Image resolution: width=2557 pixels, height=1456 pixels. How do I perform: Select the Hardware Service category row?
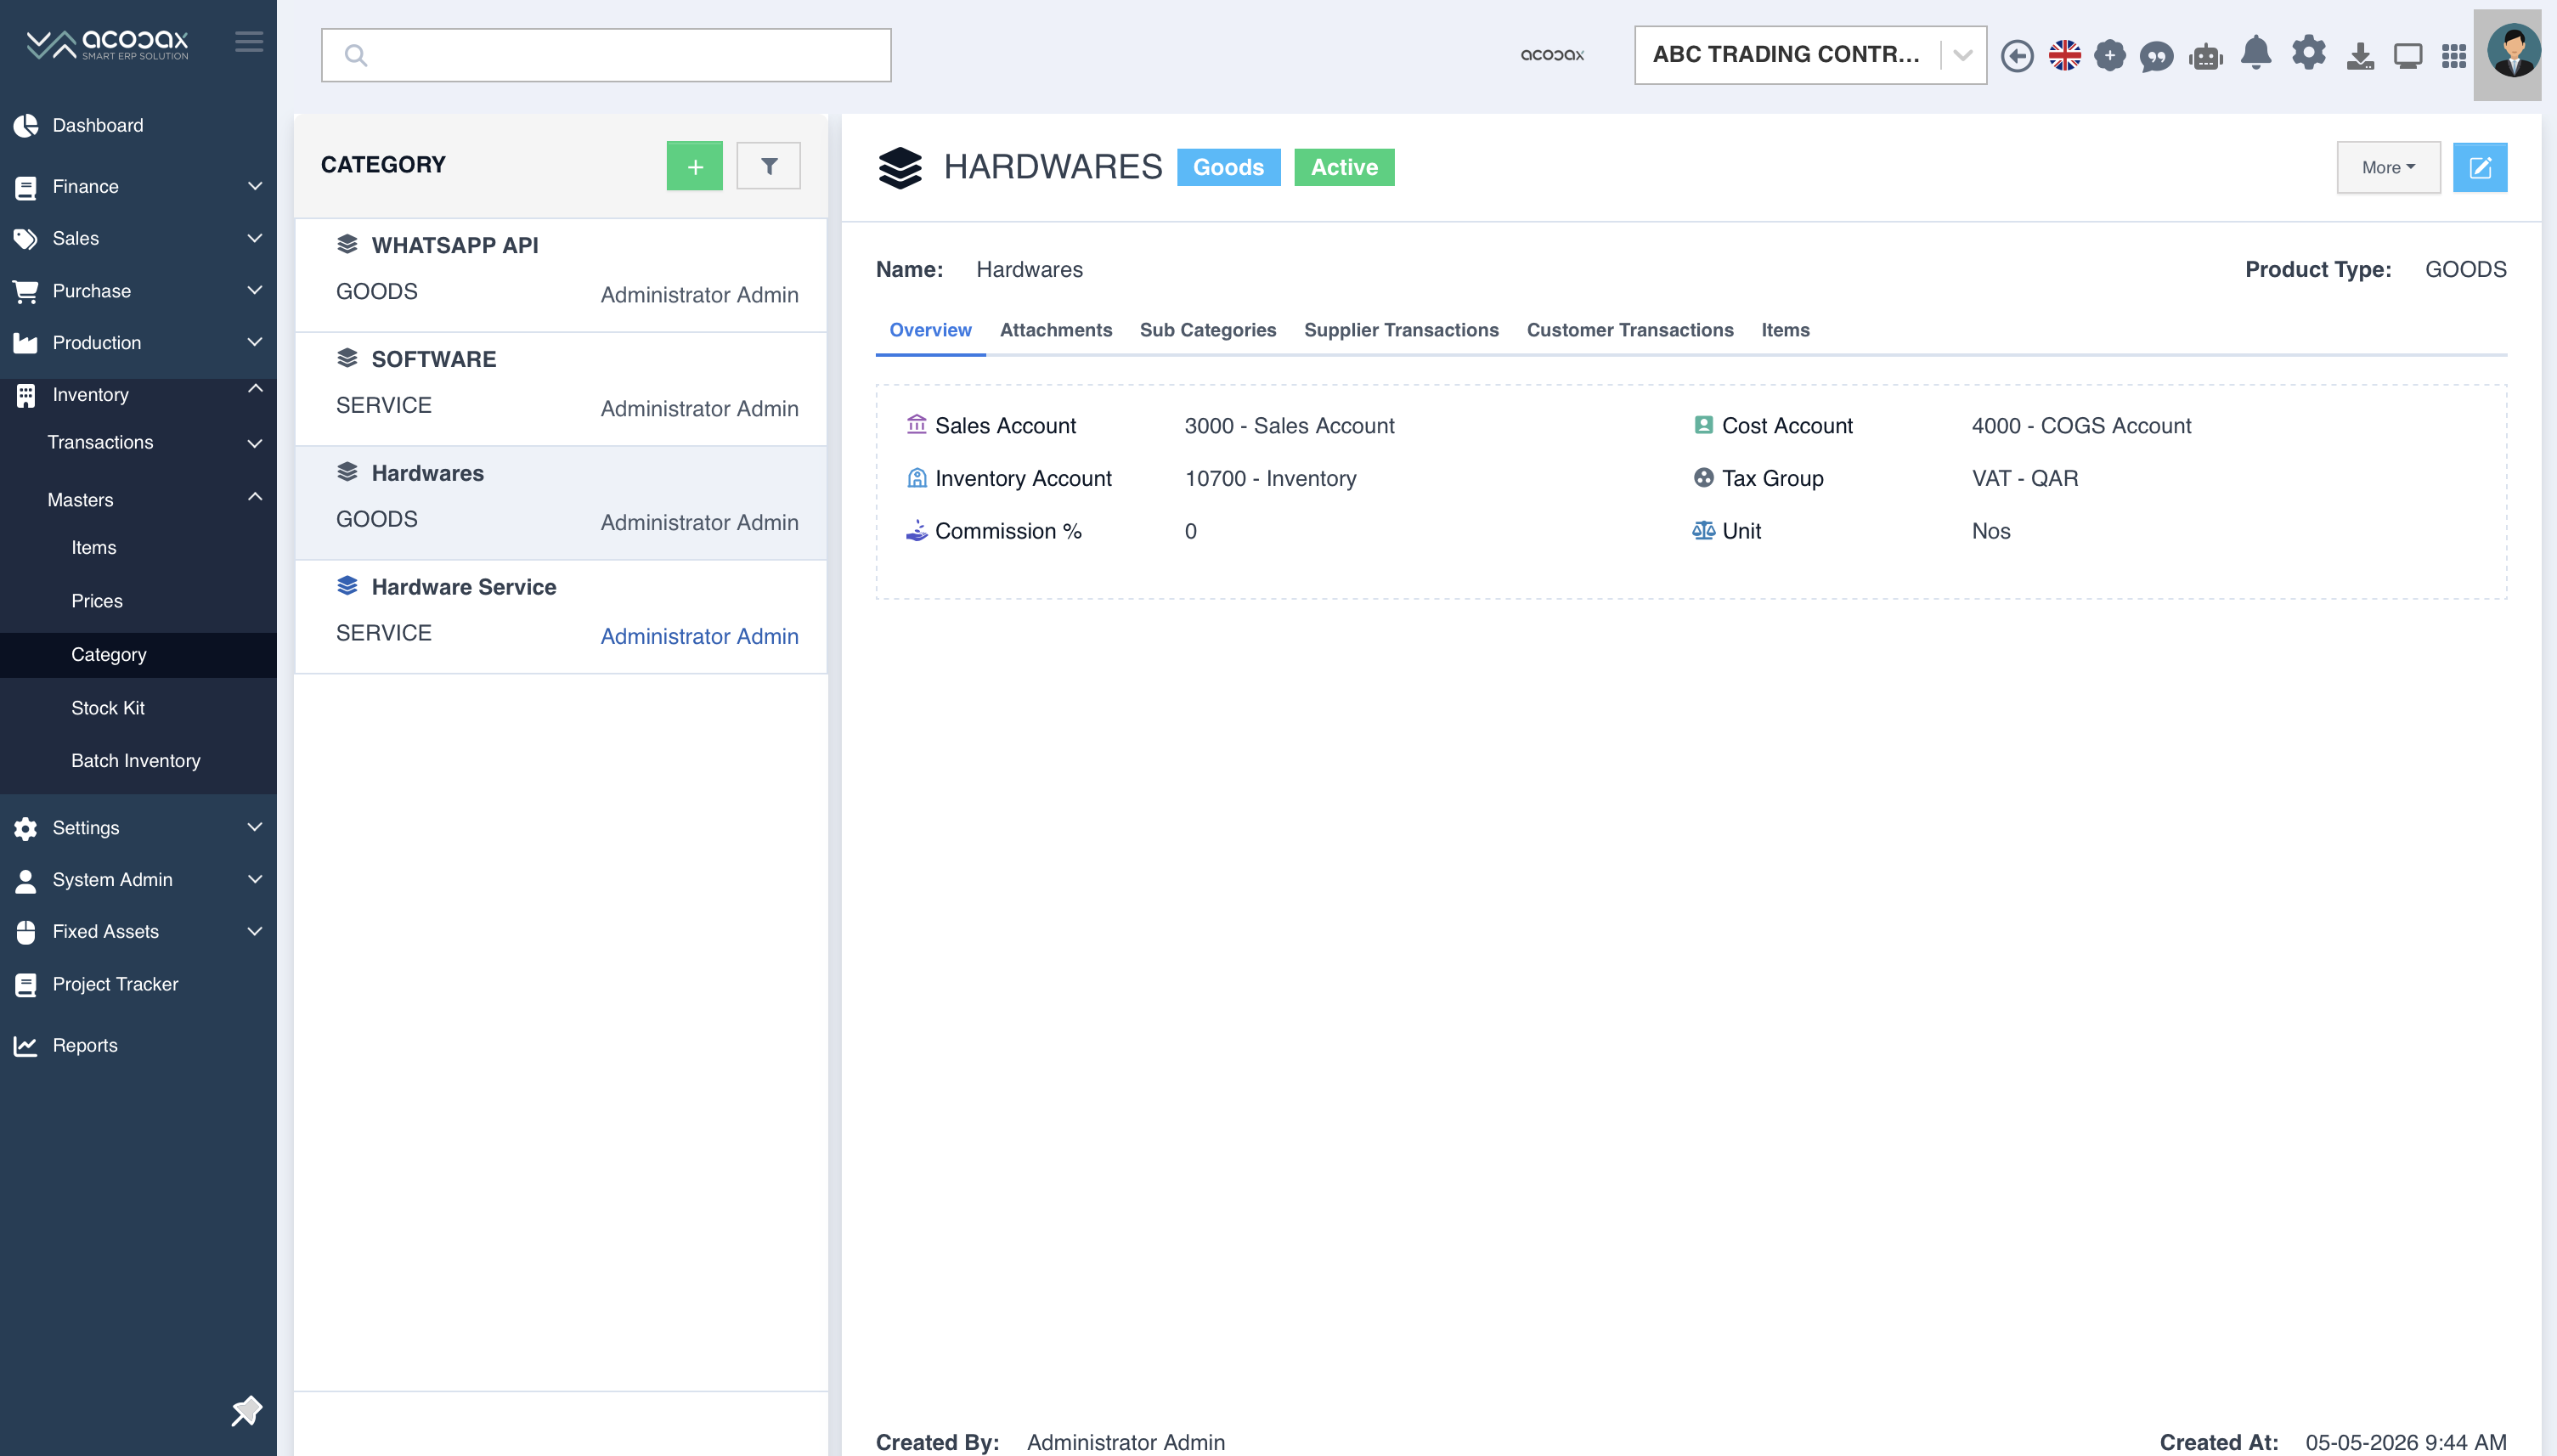point(561,617)
